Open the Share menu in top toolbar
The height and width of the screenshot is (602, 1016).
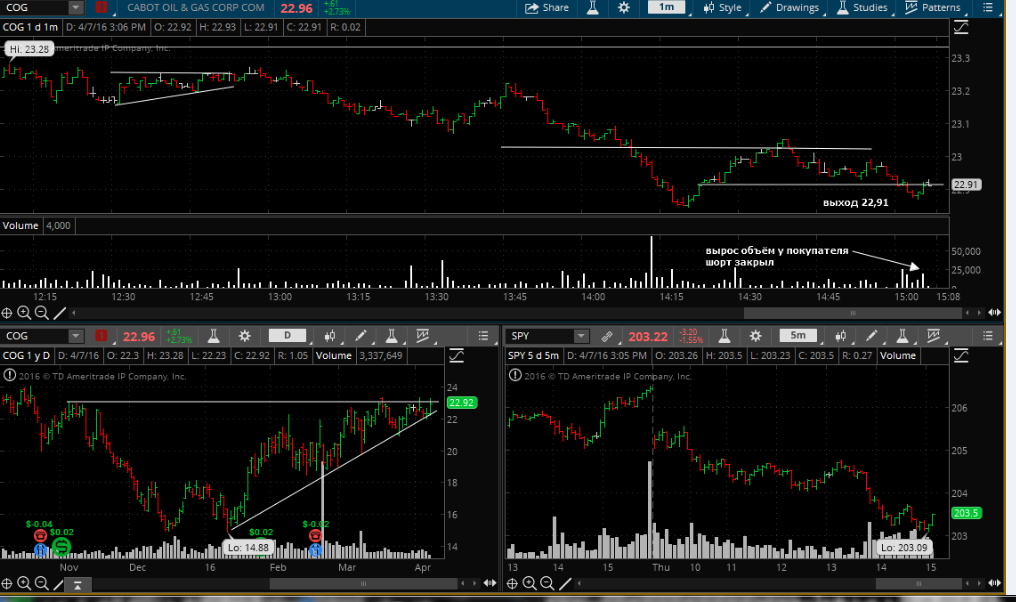(x=546, y=8)
